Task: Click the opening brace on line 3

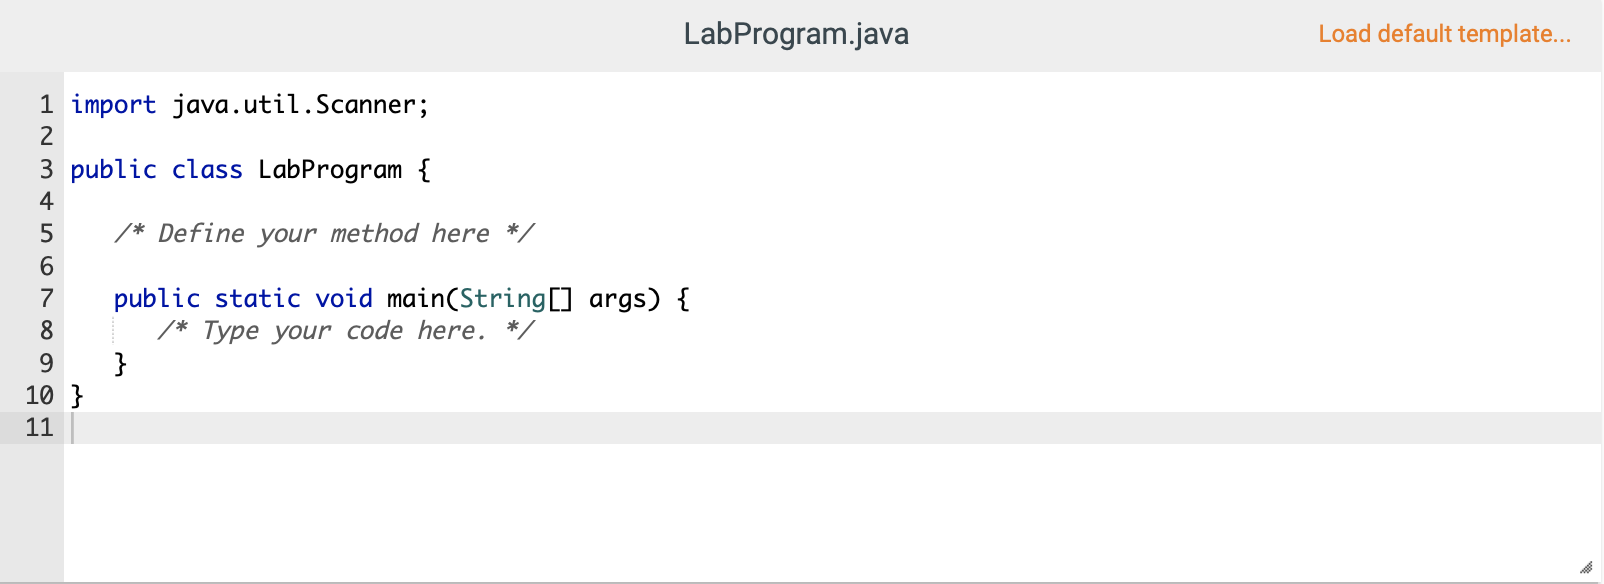Action: coord(424,169)
